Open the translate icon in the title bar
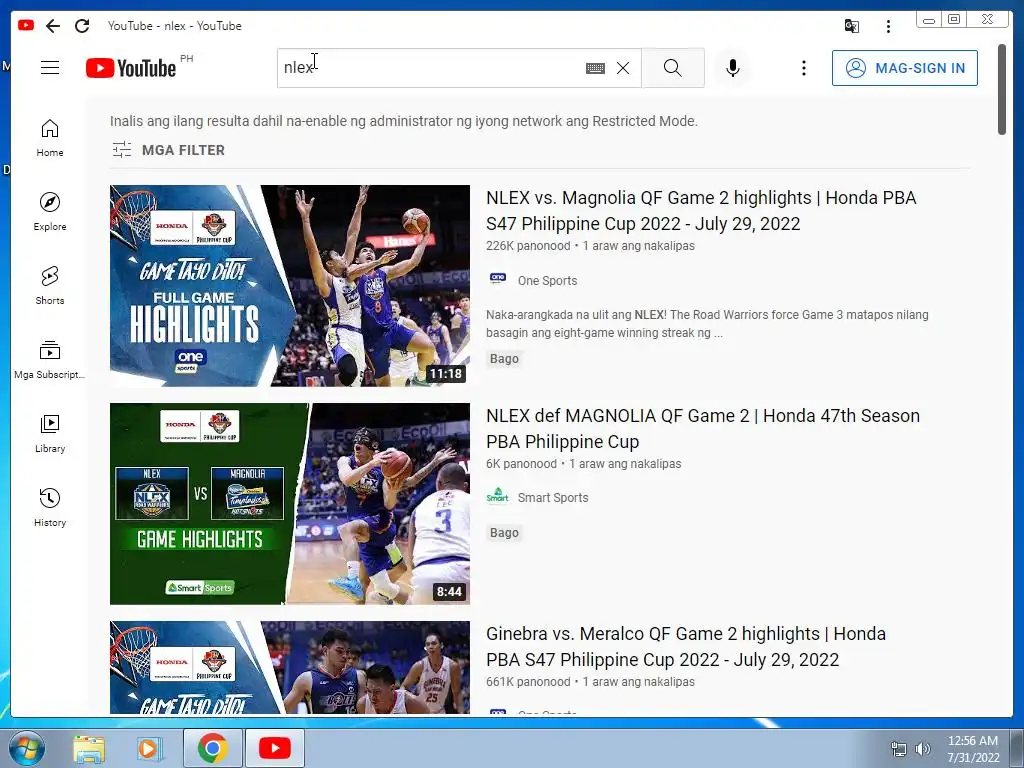The height and width of the screenshot is (768, 1024). click(852, 26)
